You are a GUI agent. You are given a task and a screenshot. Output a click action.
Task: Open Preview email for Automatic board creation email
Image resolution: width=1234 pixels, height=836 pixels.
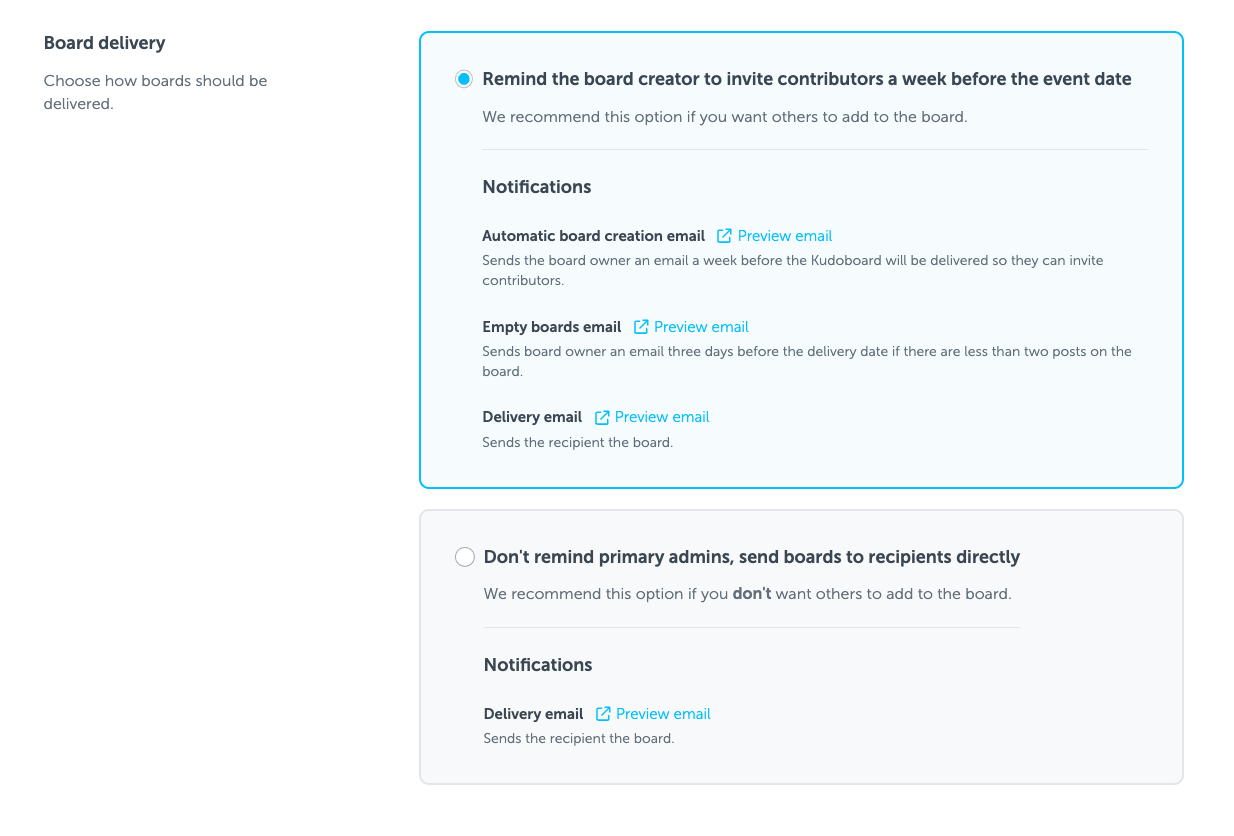click(x=785, y=235)
